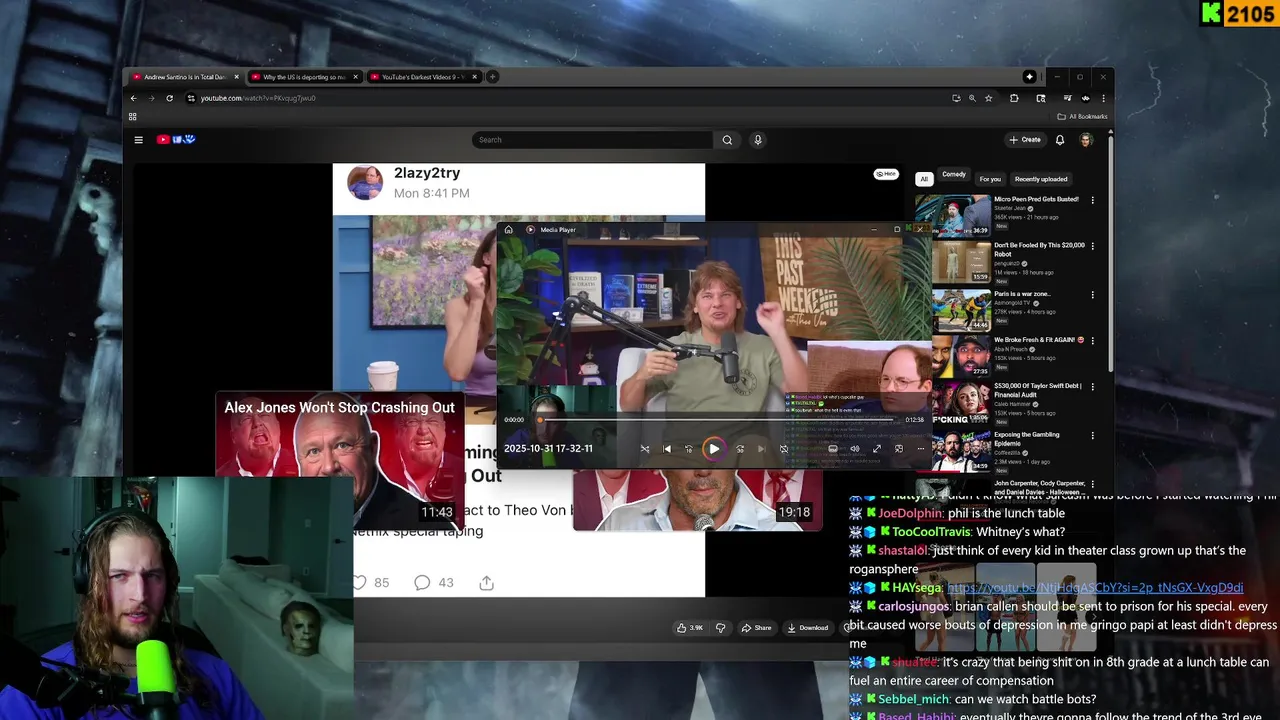Skip back 10 seconds in Media Player
Image resolution: width=1280 pixels, height=720 pixels.
click(x=689, y=449)
